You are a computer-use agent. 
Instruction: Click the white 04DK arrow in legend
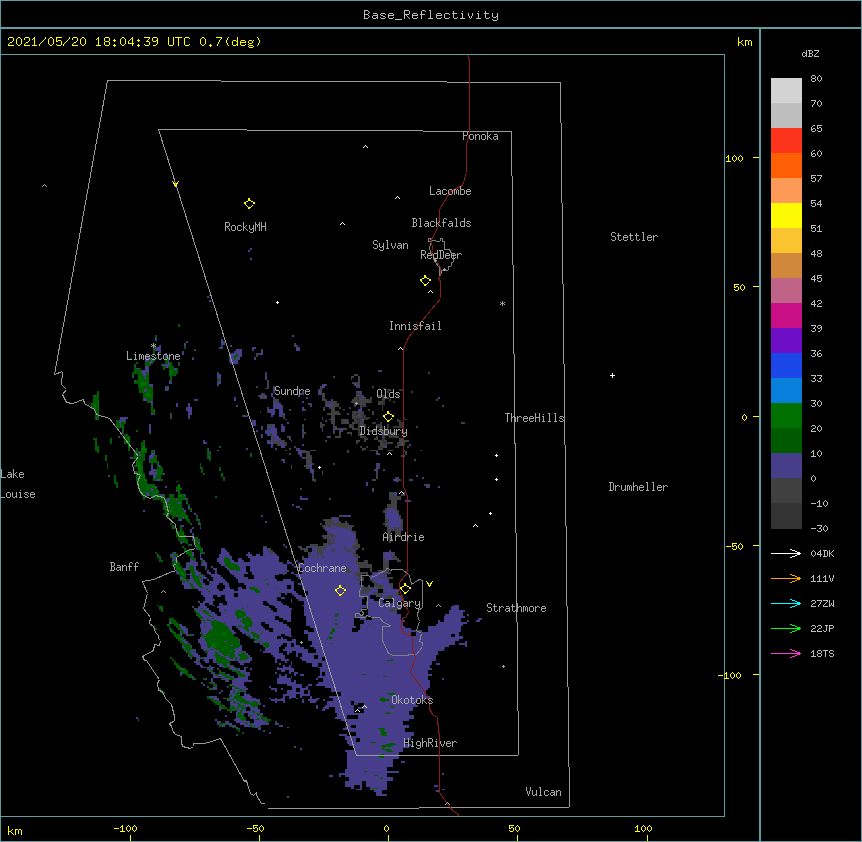pyautogui.click(x=786, y=553)
